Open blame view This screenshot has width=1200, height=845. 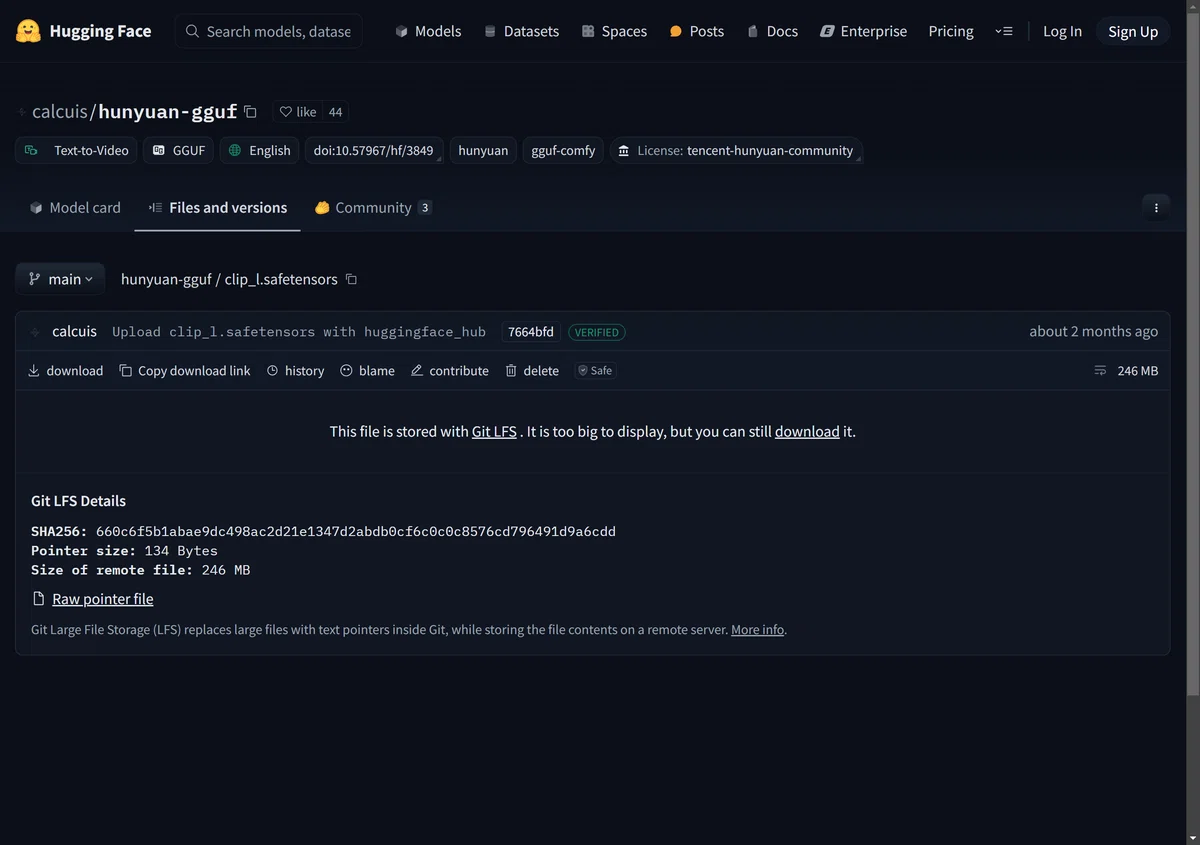tap(367, 370)
